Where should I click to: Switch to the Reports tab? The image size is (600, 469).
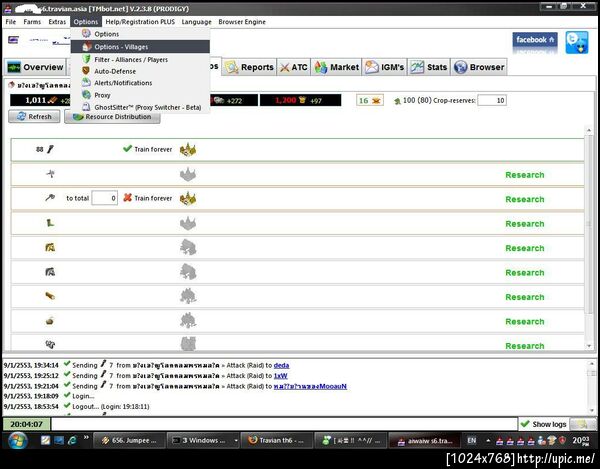[x=249, y=67]
